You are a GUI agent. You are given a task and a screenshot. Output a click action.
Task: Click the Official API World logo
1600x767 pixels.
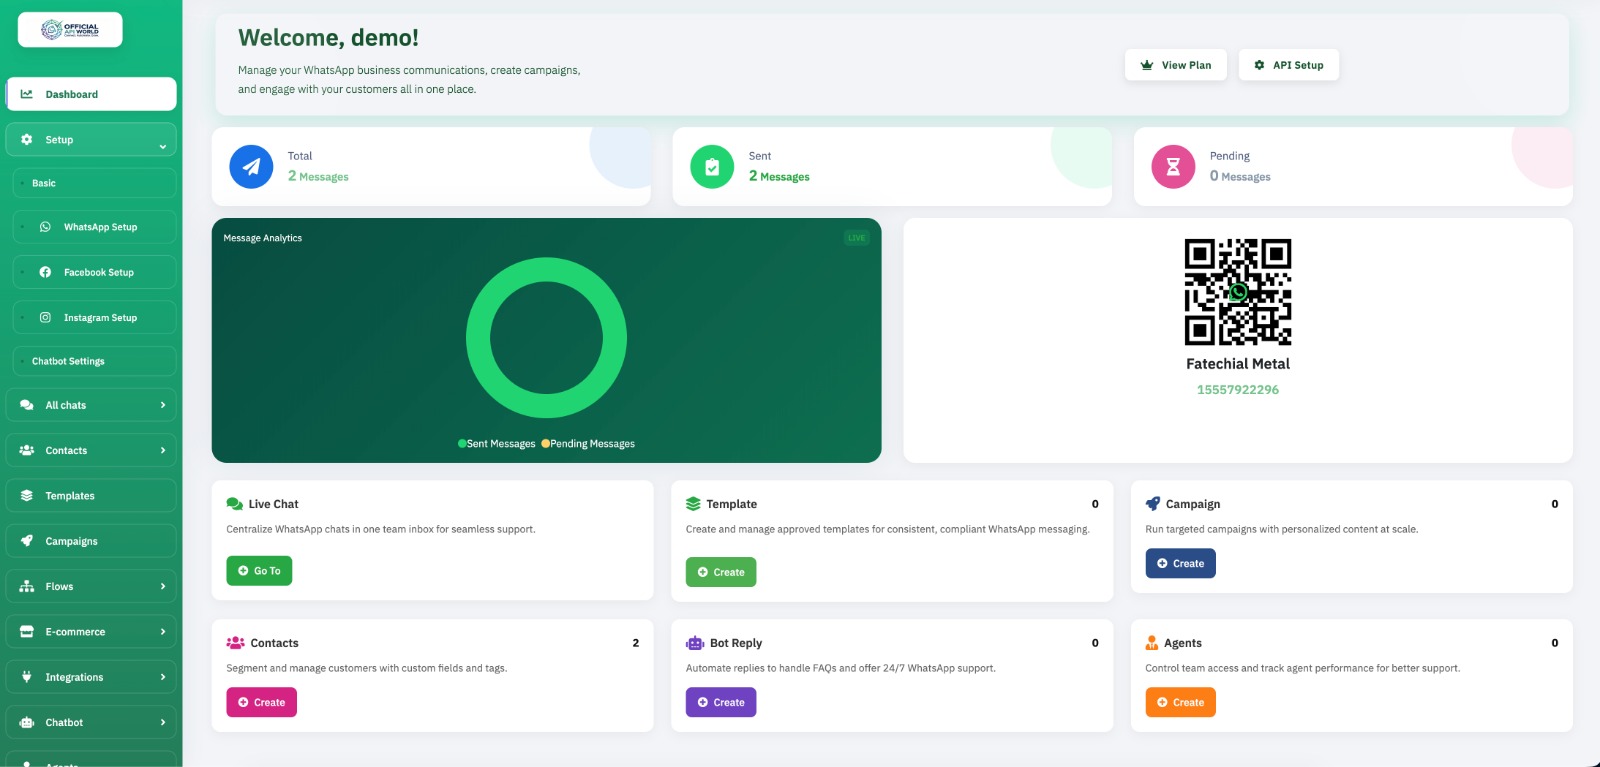click(x=70, y=30)
